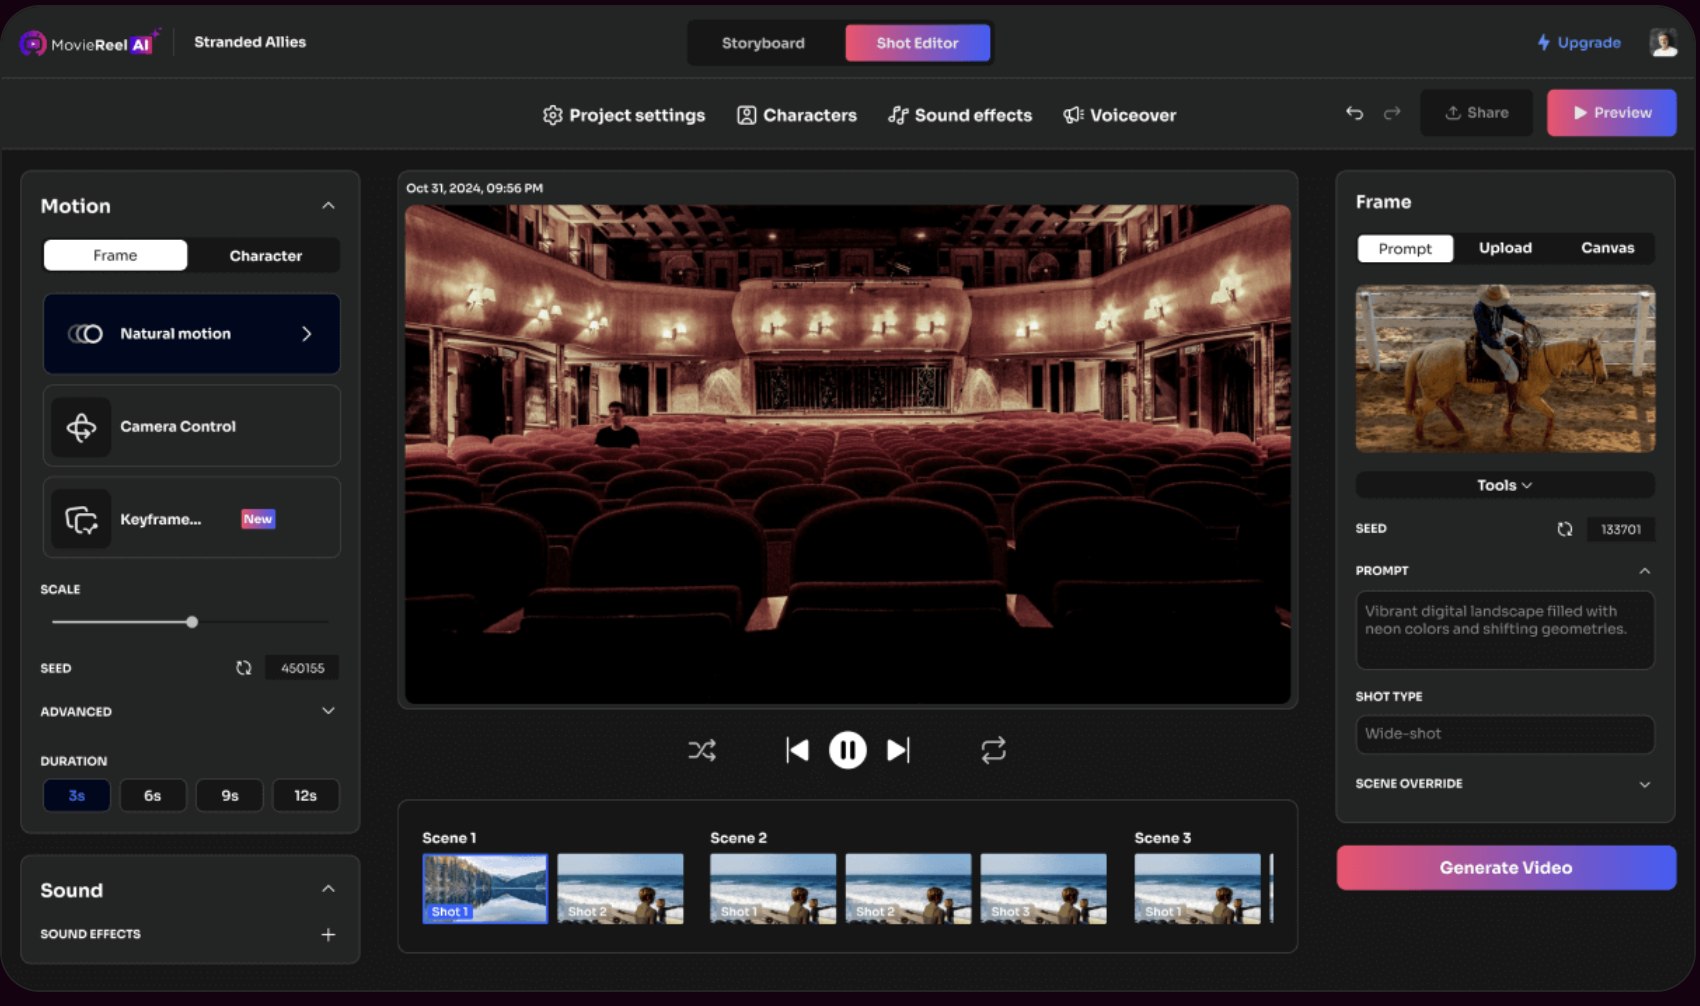The image size is (1700, 1006).
Task: Switch Motion panel to Character mode
Action: [265, 256]
